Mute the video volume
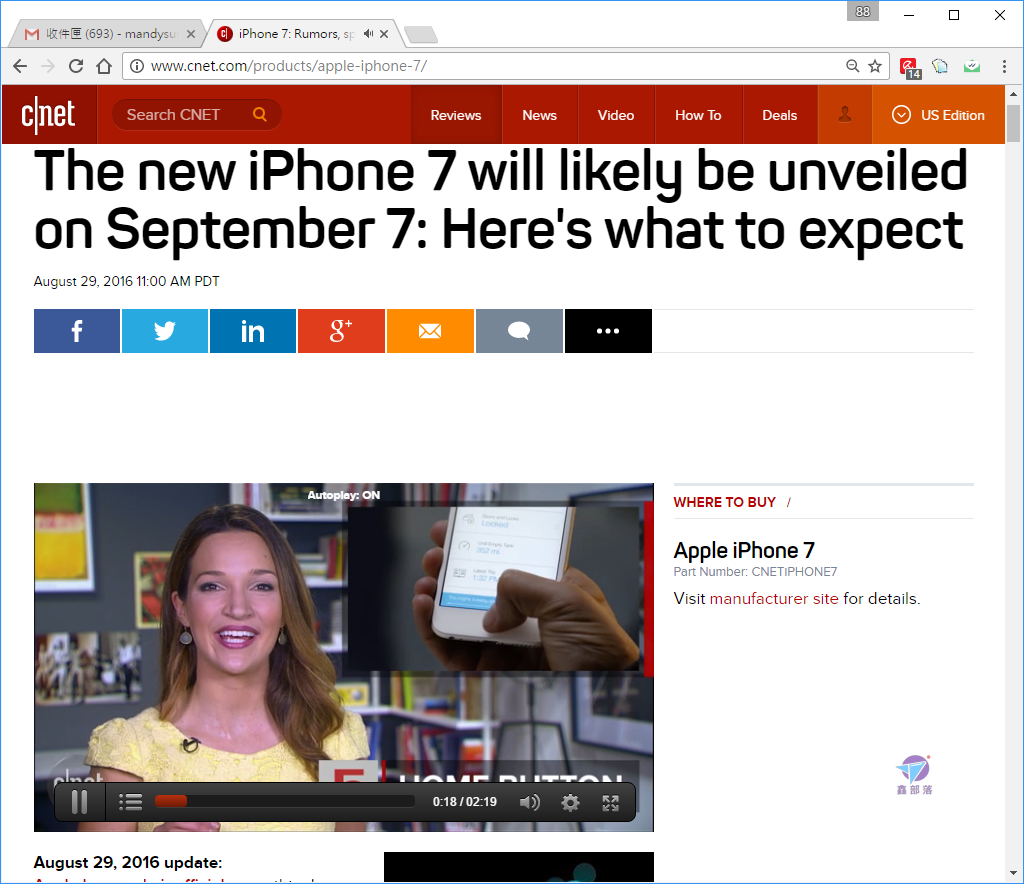1024x884 pixels. tap(530, 802)
